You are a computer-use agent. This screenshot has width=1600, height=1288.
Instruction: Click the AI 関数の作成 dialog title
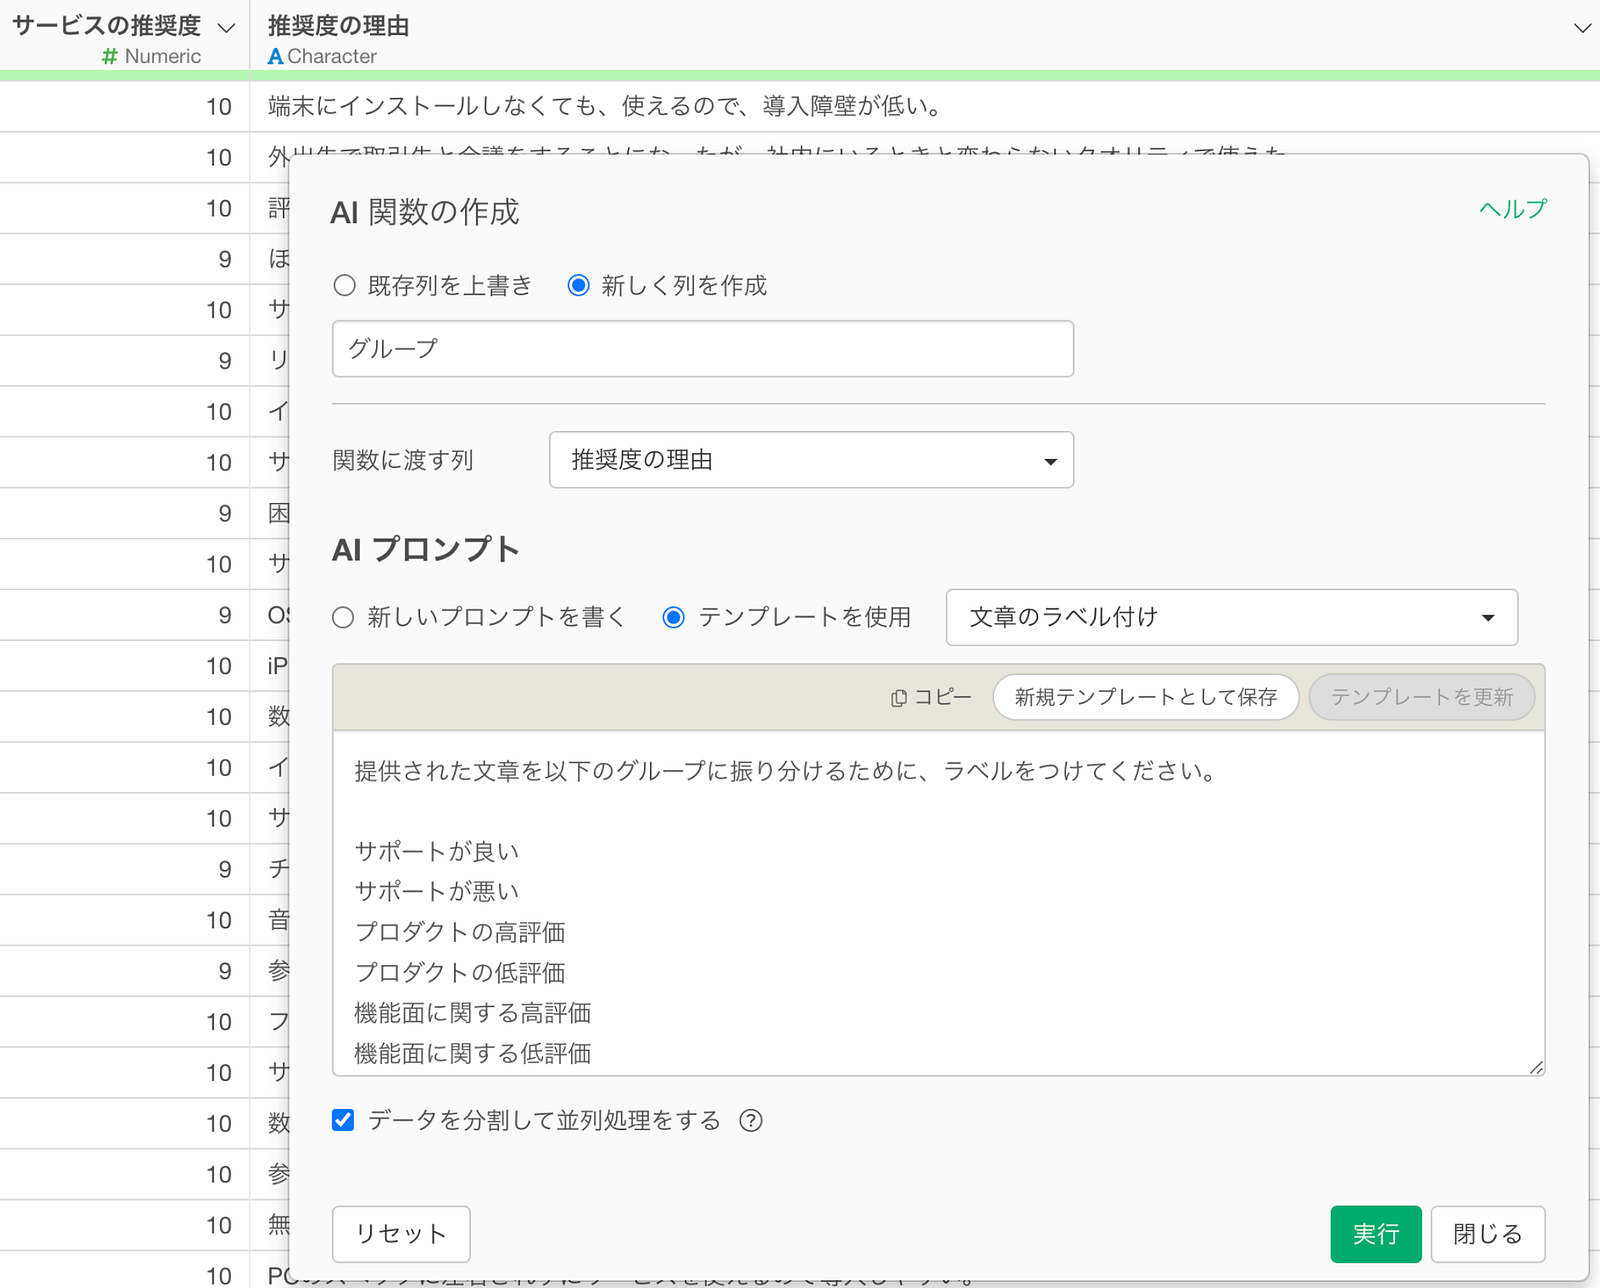425,212
